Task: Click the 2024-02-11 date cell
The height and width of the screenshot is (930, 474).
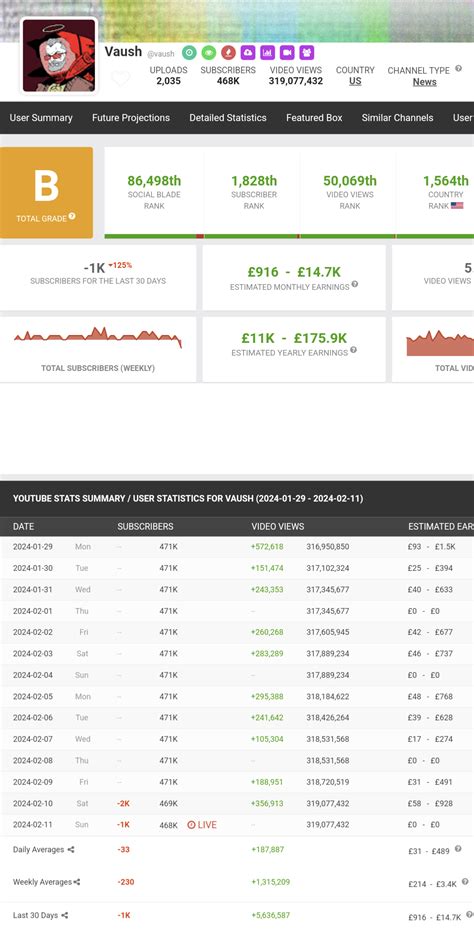Action: coord(33,824)
